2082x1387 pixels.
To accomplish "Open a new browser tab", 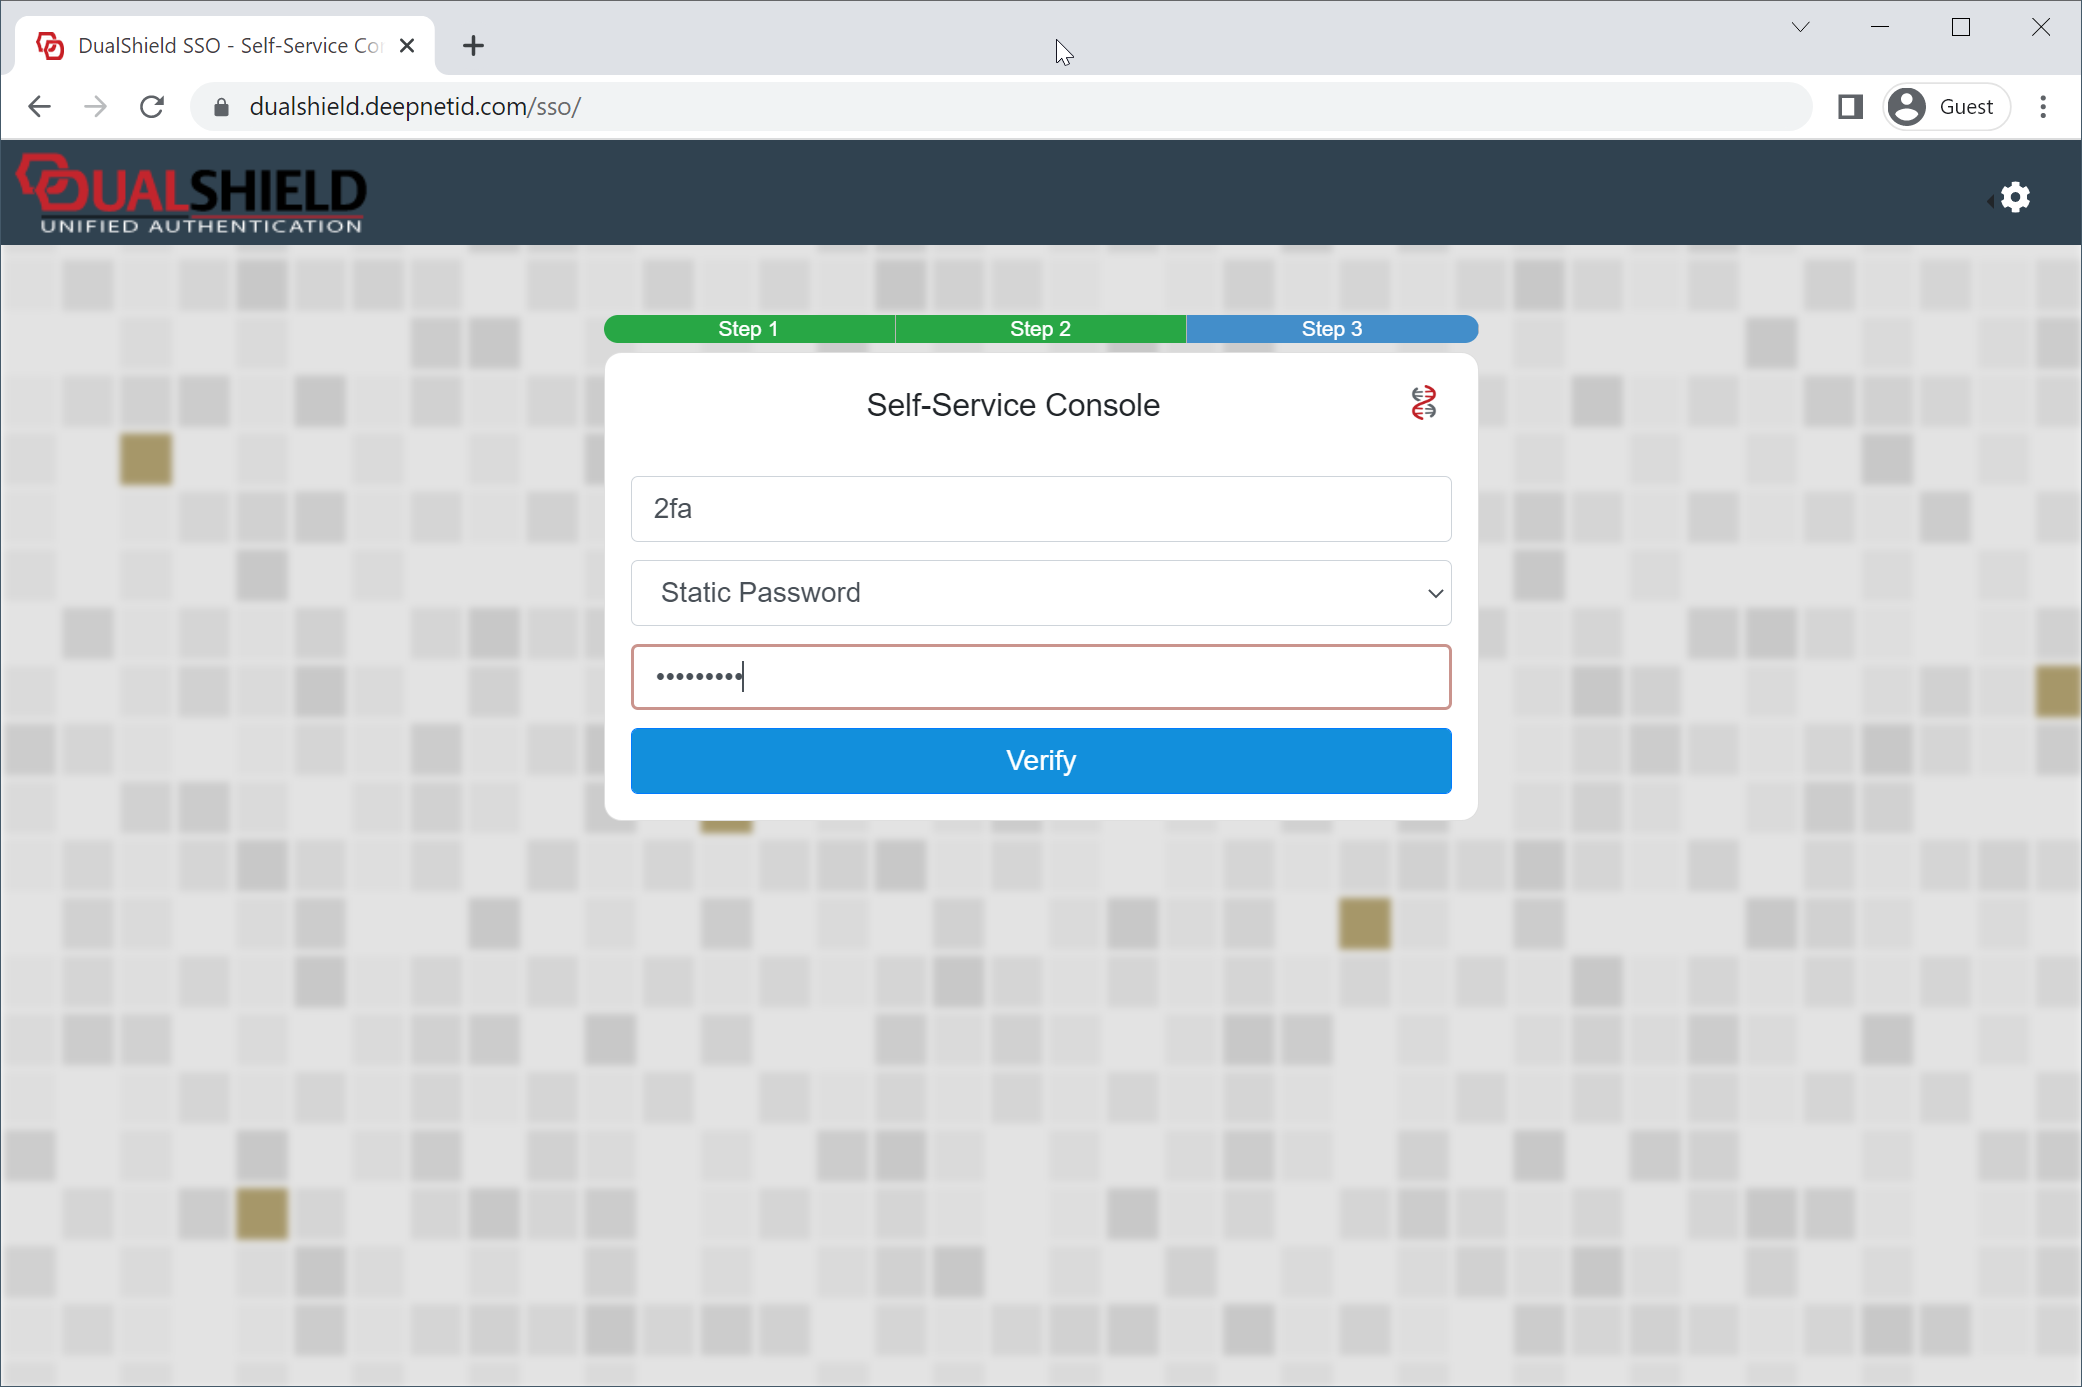I will (x=473, y=46).
